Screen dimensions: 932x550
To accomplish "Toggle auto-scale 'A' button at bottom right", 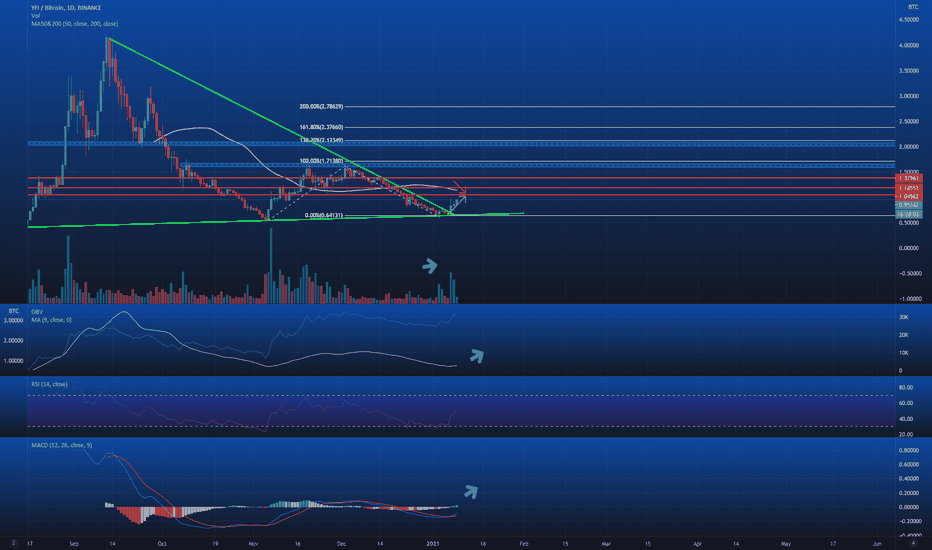I will click(x=913, y=543).
